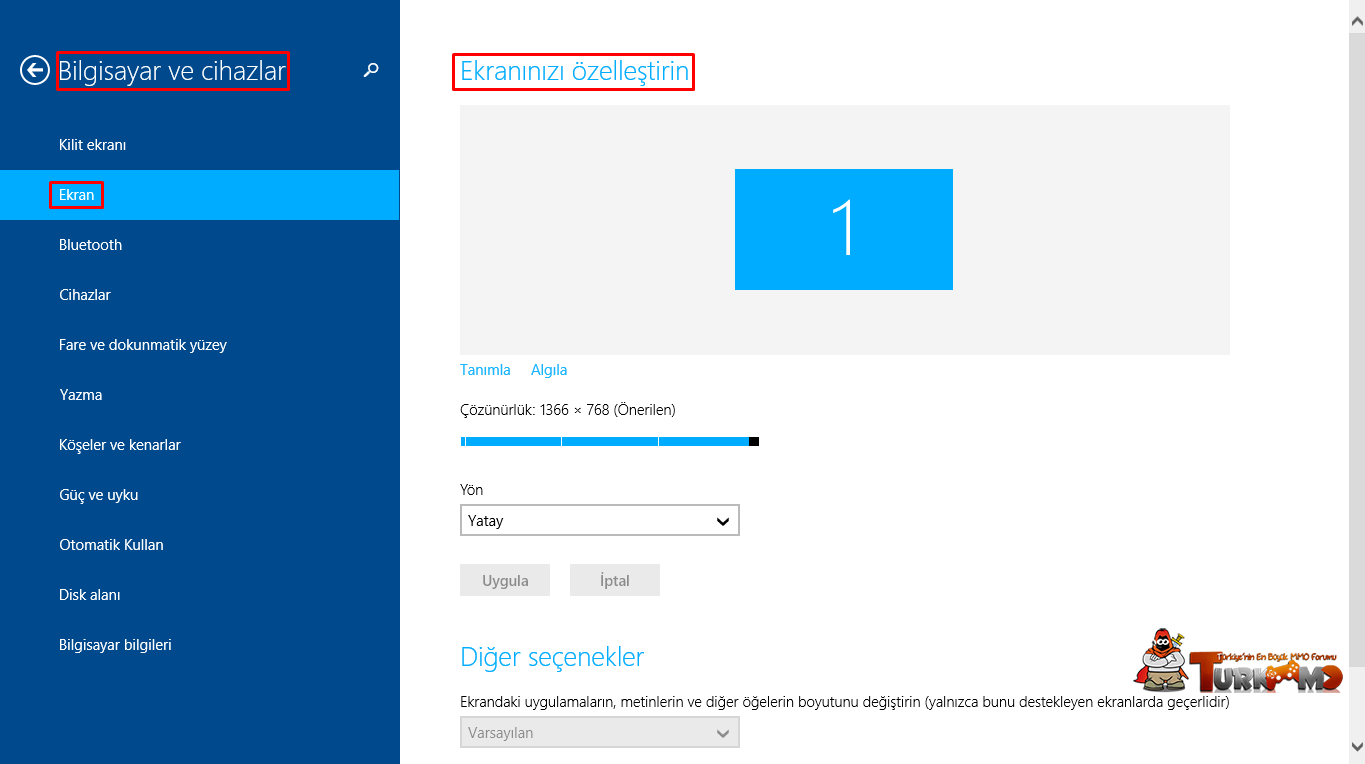Image resolution: width=1365 pixels, height=764 pixels.
Task: Click the black resolution slider handle
Action: pos(754,441)
